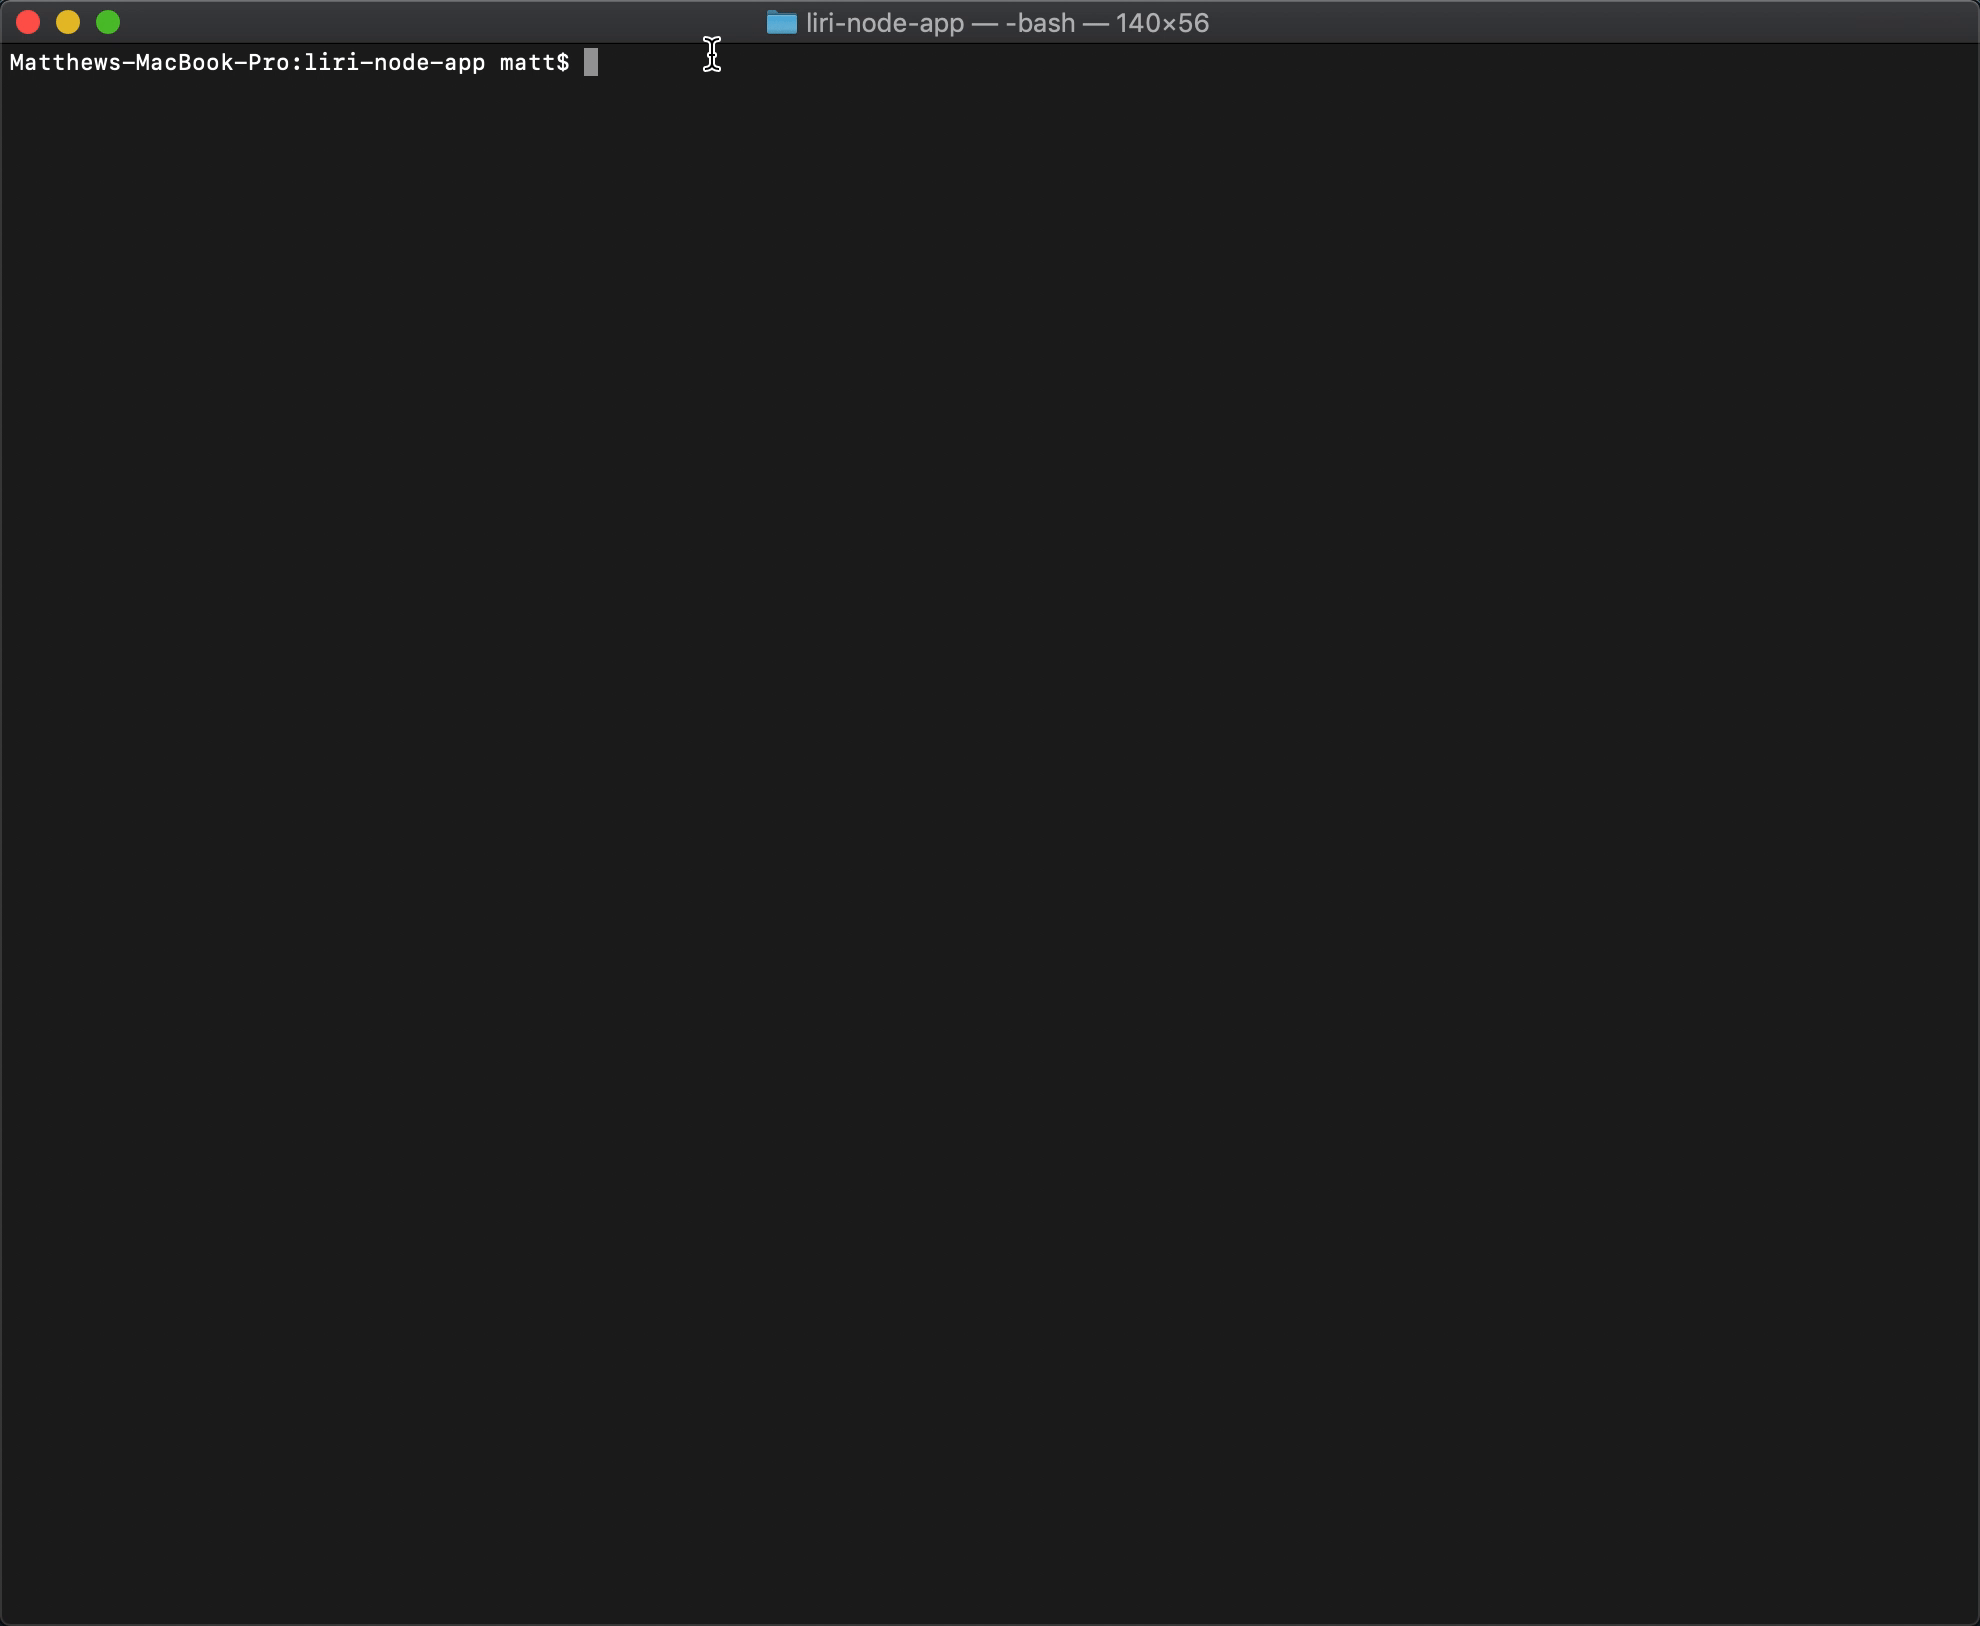
Task: Click the blue folder proxy icon in title bar
Action: [x=781, y=22]
